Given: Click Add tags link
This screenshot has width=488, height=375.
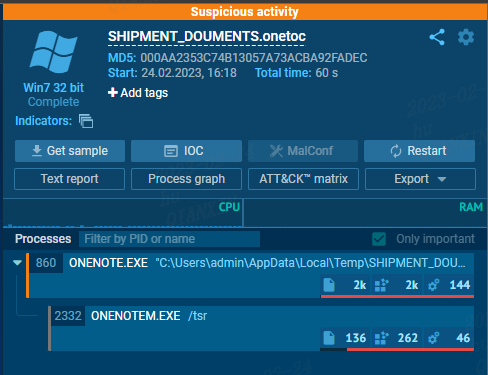Looking at the screenshot, I should [x=138, y=93].
